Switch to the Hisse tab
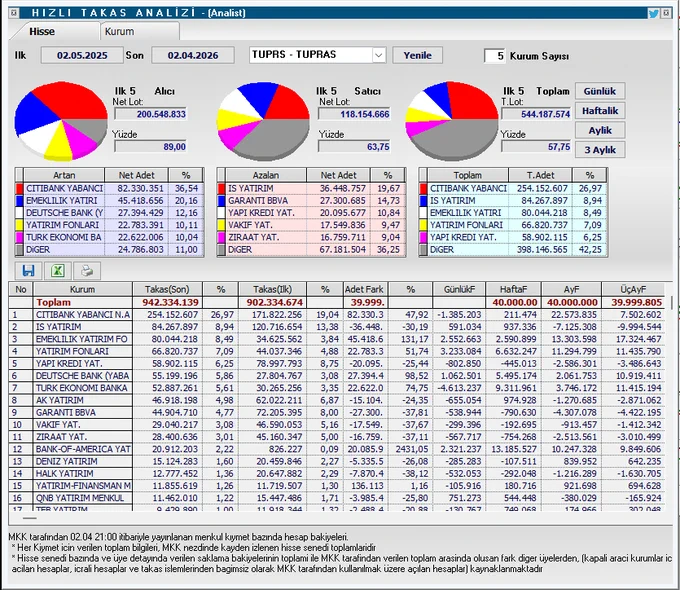This screenshot has width=680, height=590. click(42, 31)
